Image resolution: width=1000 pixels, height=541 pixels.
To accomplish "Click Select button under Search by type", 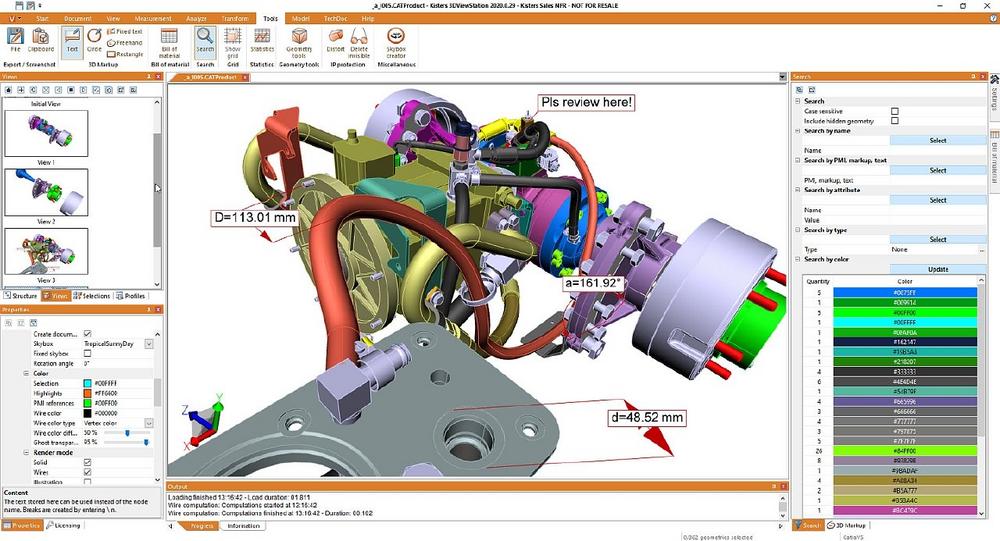I will [938, 239].
